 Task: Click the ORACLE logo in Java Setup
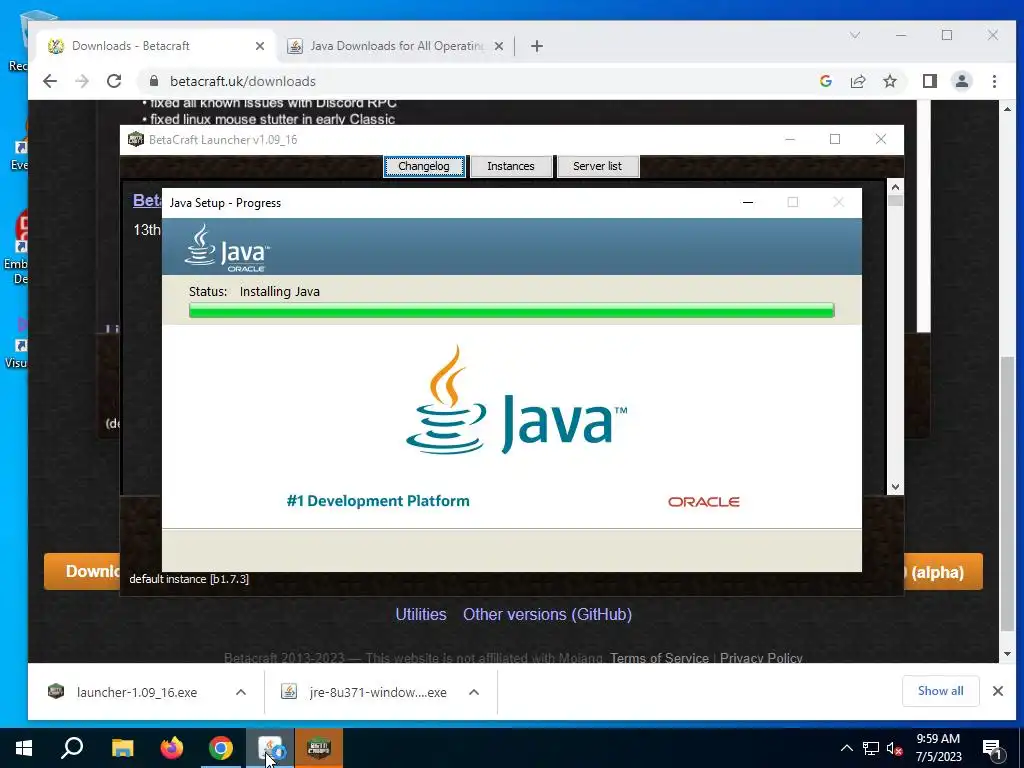click(x=703, y=502)
